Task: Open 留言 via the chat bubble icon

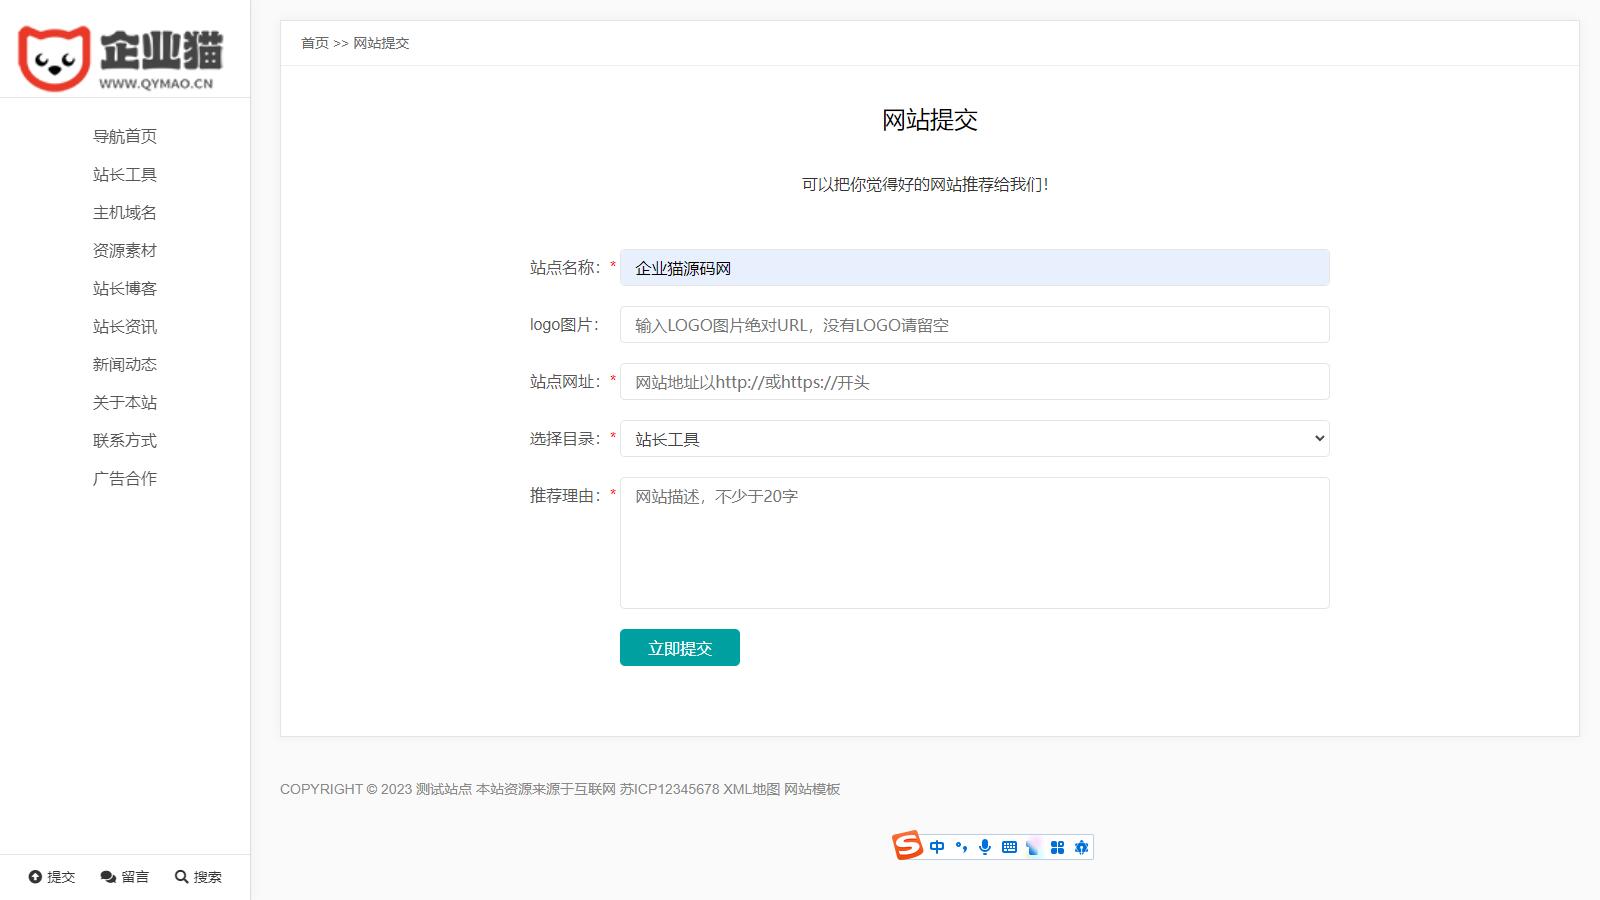Action: pyautogui.click(x=108, y=877)
